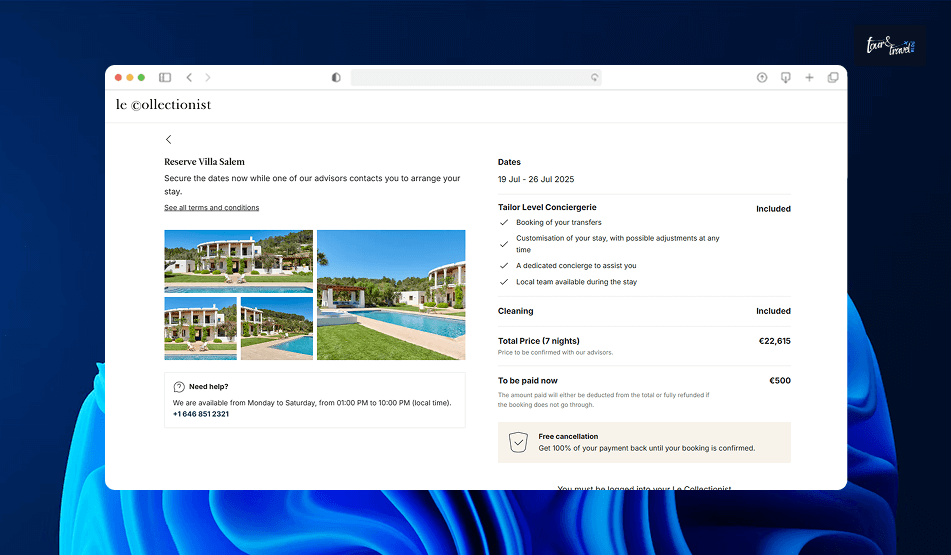Open the small bottom-left villa photo
This screenshot has width=951, height=555.
click(201, 328)
